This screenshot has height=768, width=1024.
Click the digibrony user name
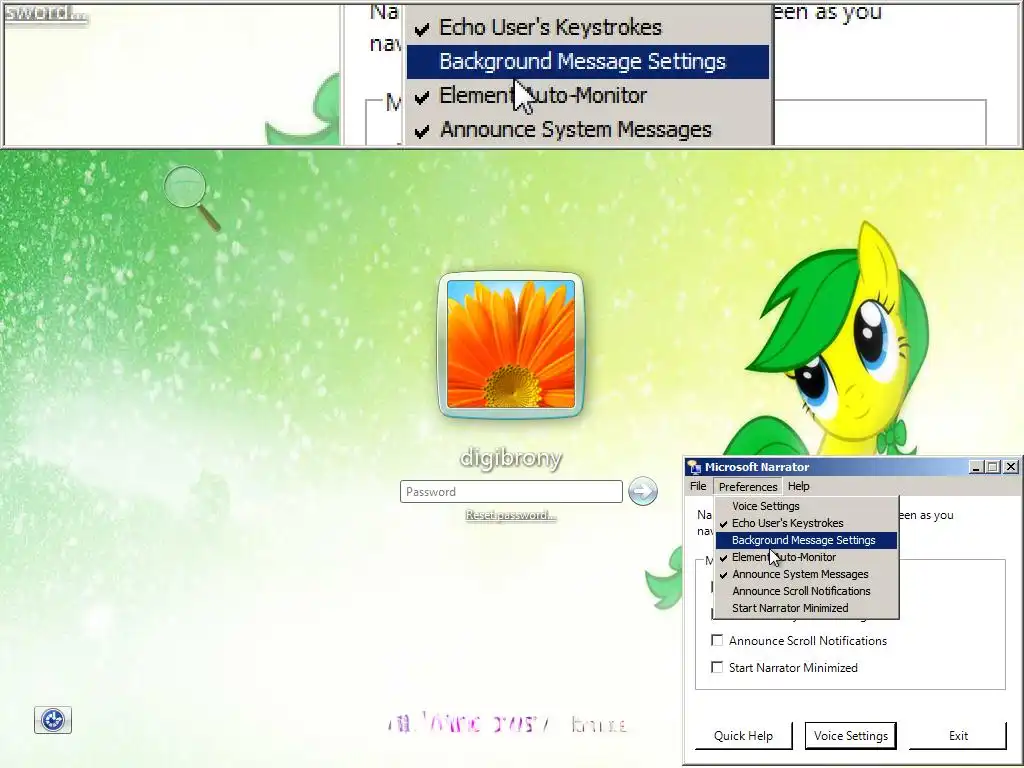tap(511, 458)
